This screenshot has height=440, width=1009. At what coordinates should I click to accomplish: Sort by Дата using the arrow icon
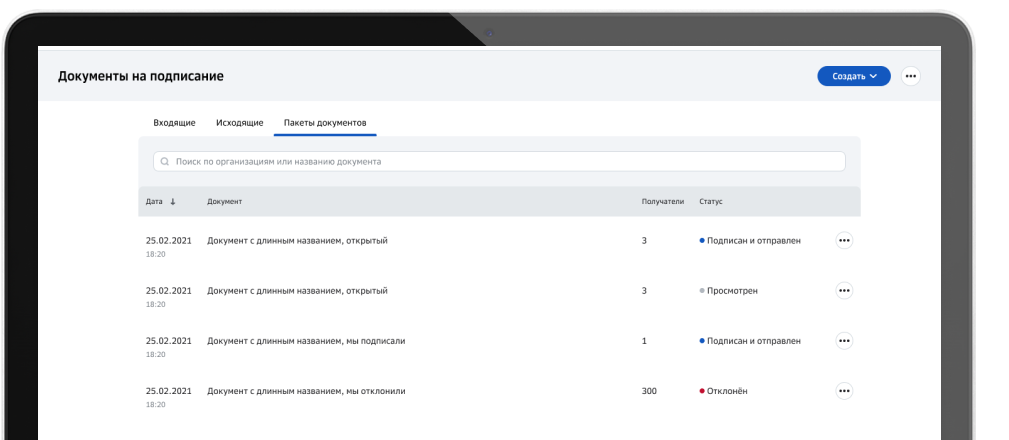tap(173, 202)
